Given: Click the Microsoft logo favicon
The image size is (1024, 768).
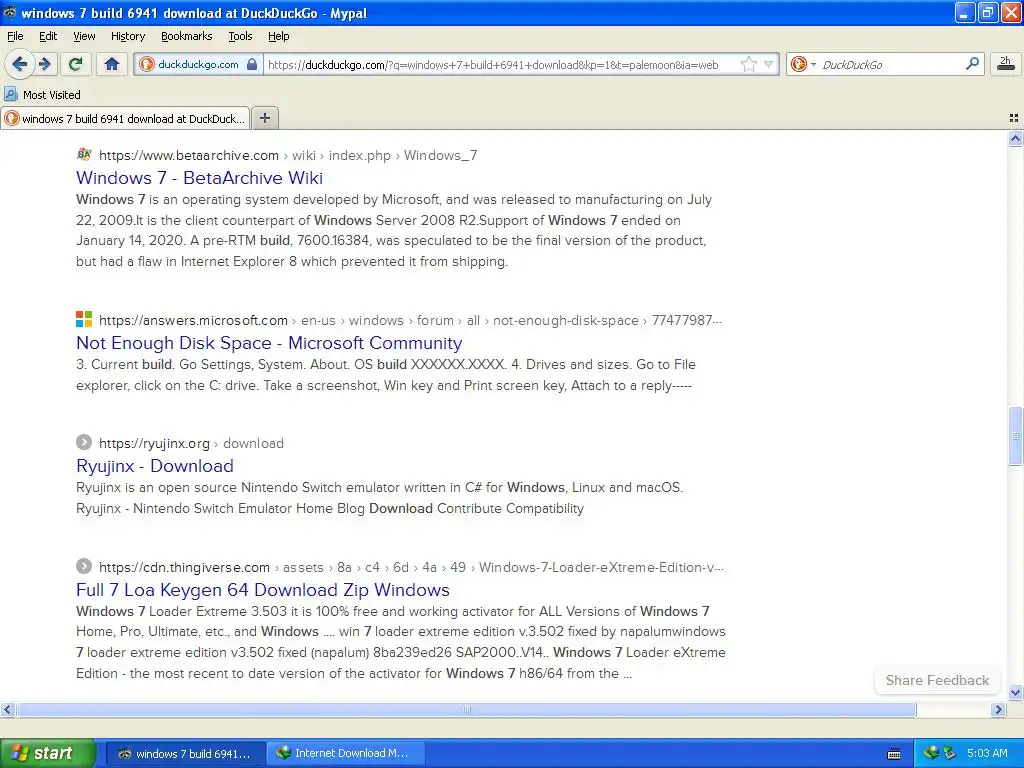Looking at the screenshot, I should pos(84,319).
